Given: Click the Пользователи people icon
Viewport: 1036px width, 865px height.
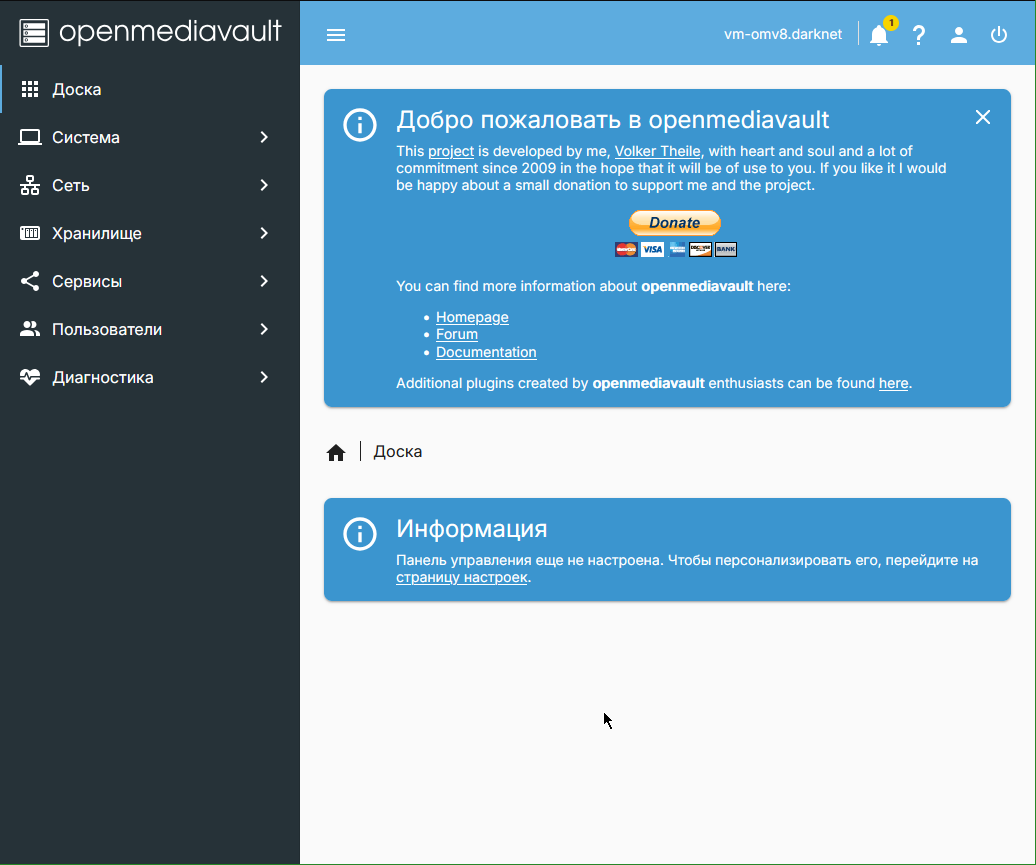Looking at the screenshot, I should (x=30, y=329).
